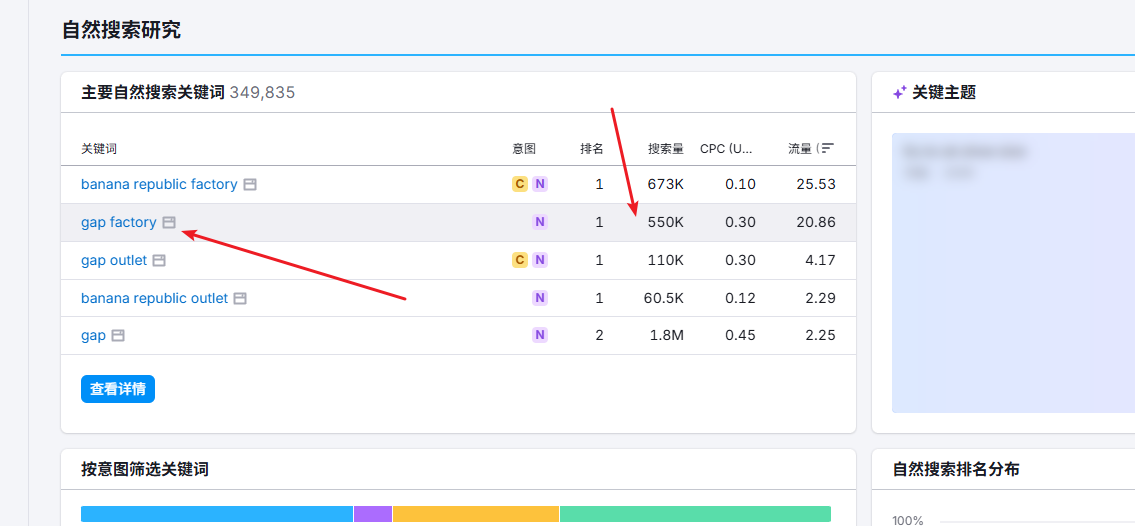Screen dimensions: 1135x526
Task: Click the sparkle icon beside 关键主题
Action: tap(900, 92)
